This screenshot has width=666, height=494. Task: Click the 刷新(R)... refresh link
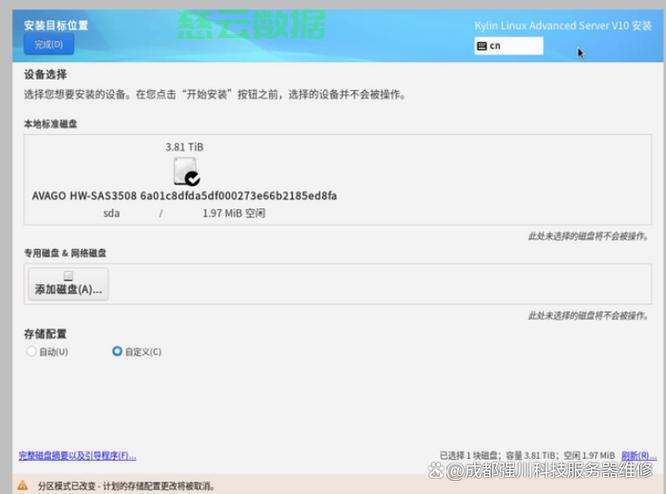click(x=639, y=456)
